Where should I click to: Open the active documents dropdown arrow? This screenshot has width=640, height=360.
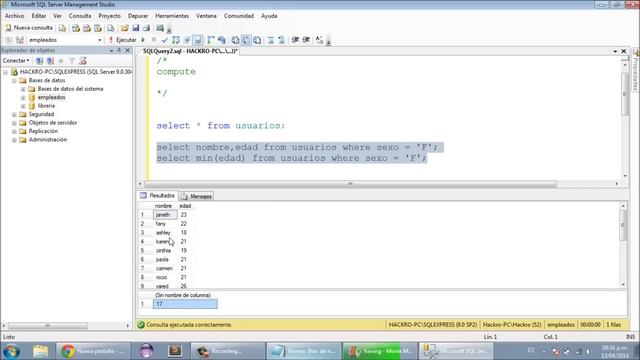click(615, 51)
